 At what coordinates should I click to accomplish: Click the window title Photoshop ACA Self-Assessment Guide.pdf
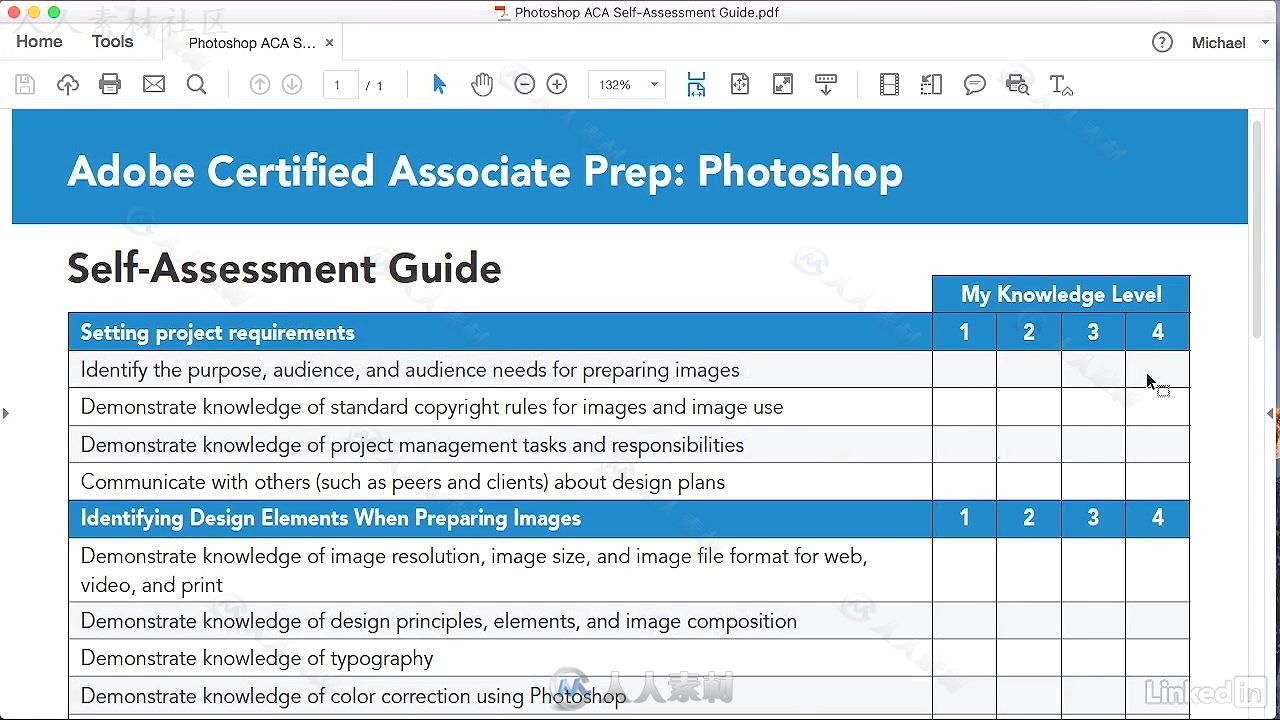[x=646, y=12]
